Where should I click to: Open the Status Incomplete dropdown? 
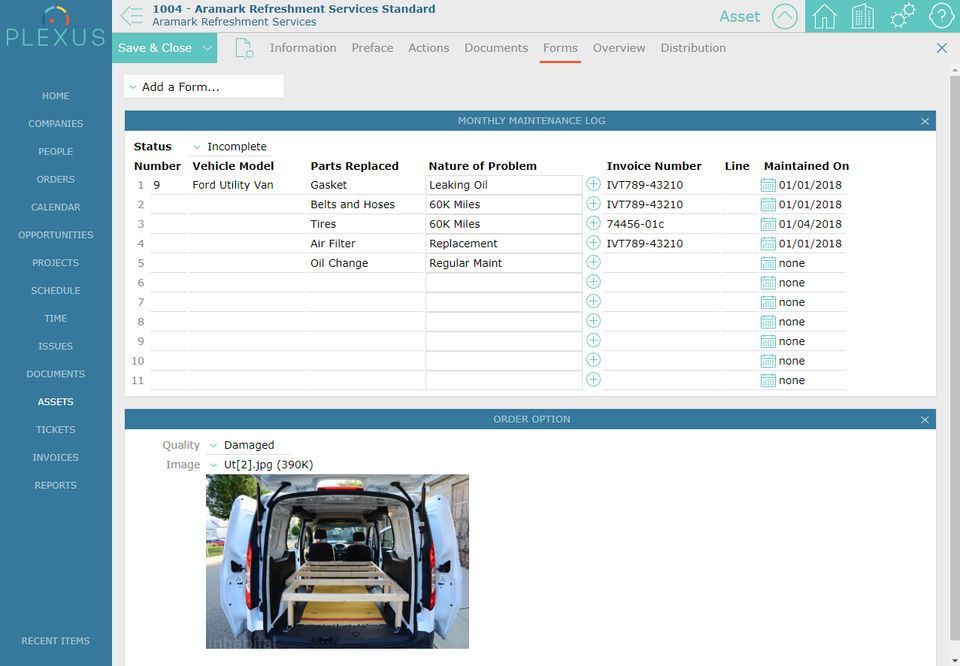point(230,147)
